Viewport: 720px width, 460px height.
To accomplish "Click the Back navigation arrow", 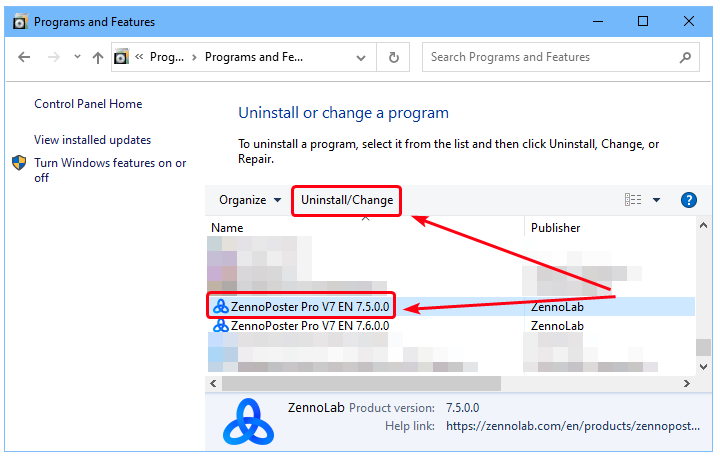I will 24,58.
